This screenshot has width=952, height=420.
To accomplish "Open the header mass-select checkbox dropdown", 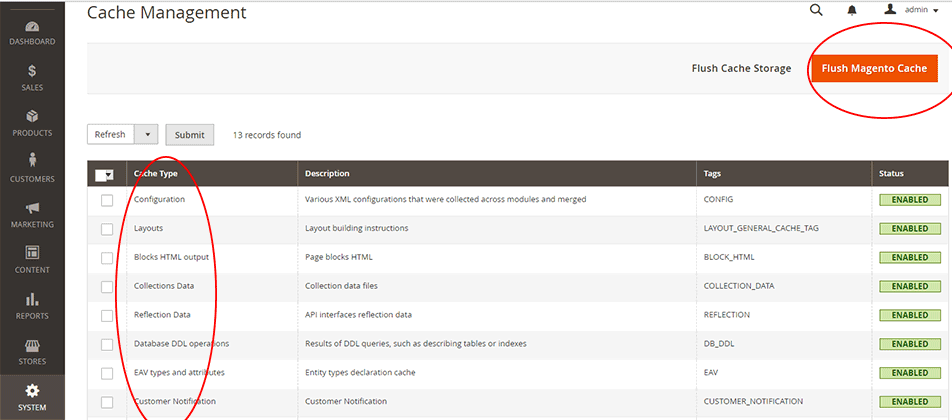I will [105, 175].
